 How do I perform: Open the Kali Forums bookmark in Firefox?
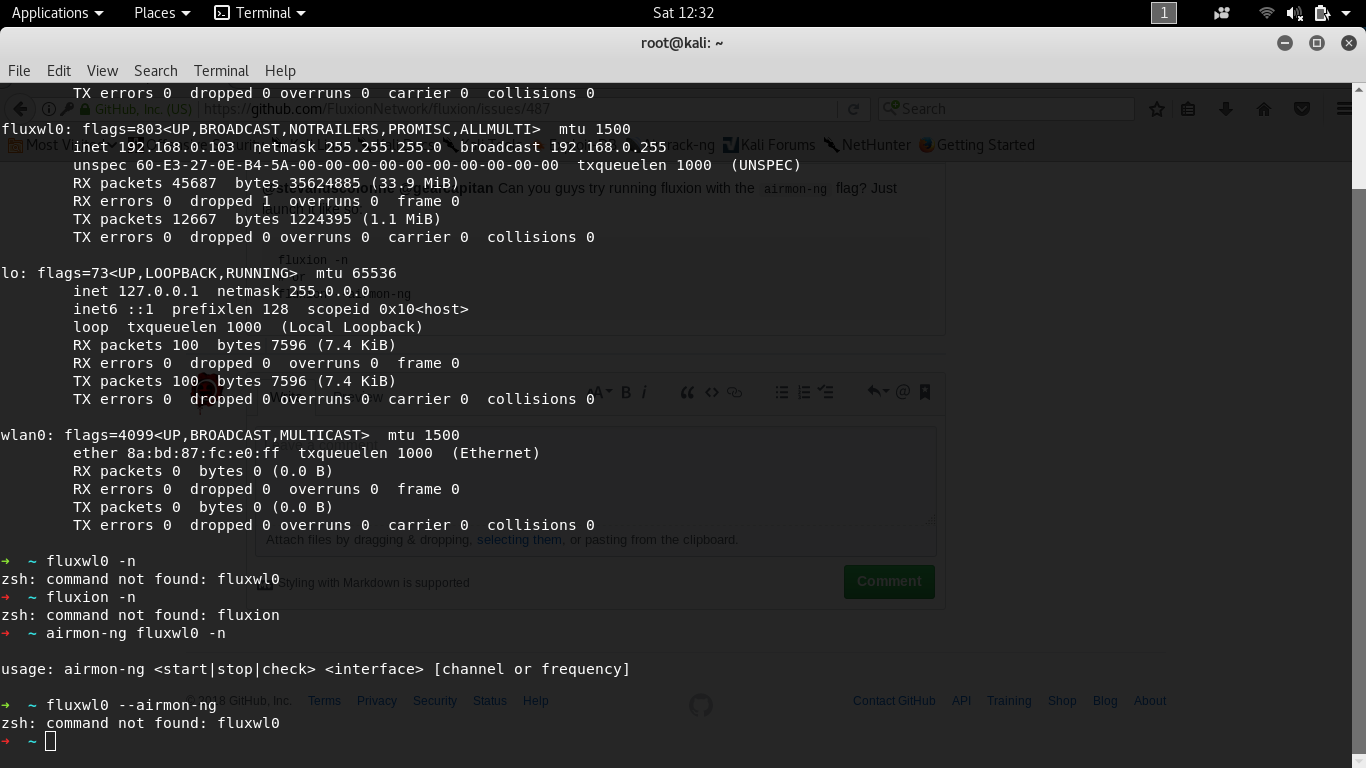[769, 145]
